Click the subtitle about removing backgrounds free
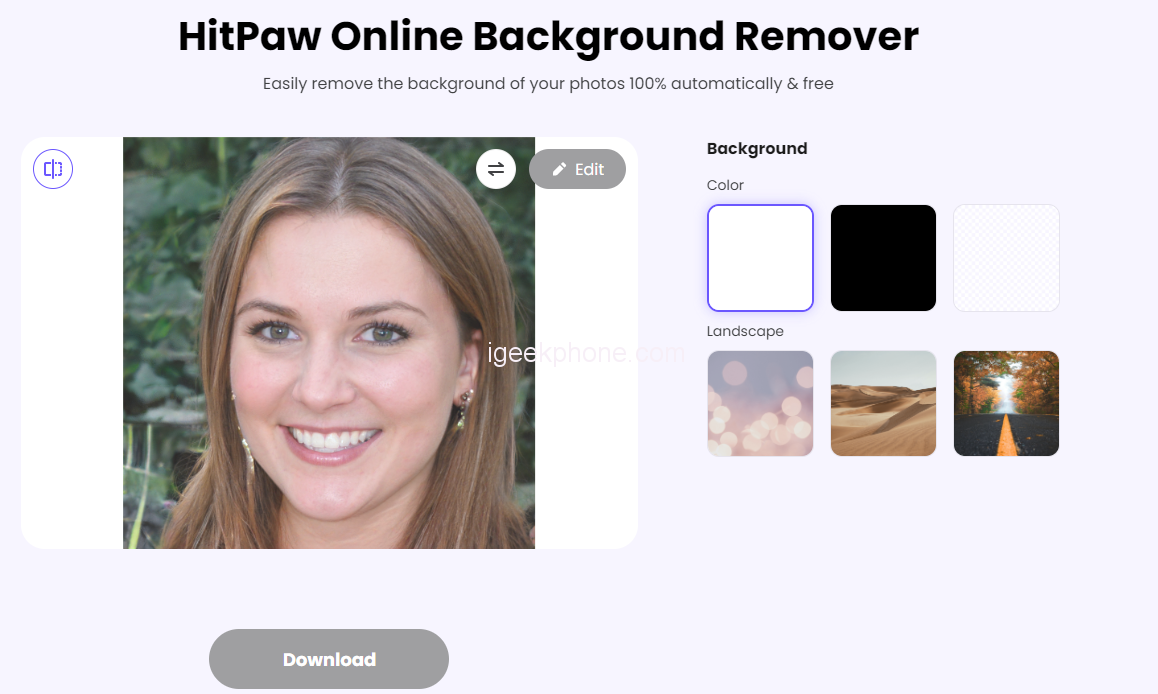1158x694 pixels. click(548, 84)
